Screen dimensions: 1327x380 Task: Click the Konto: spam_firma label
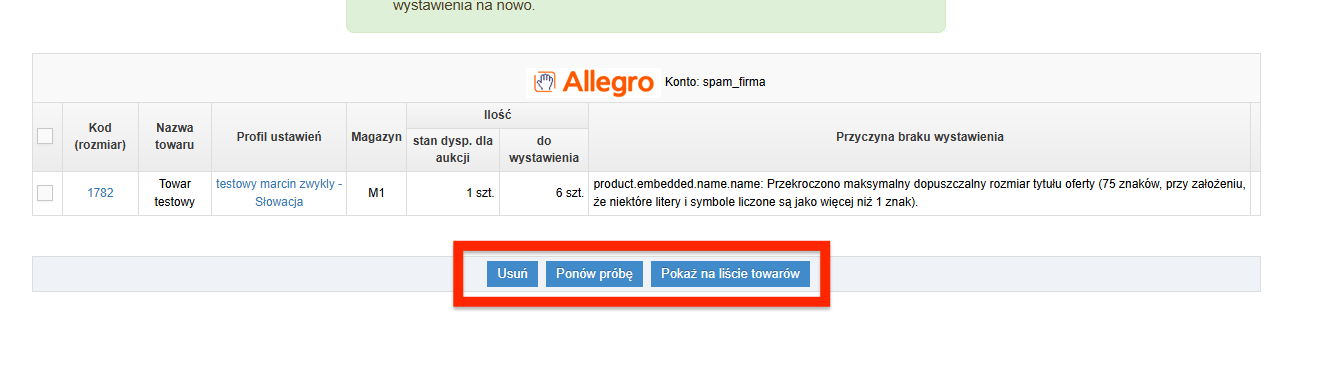[715, 82]
